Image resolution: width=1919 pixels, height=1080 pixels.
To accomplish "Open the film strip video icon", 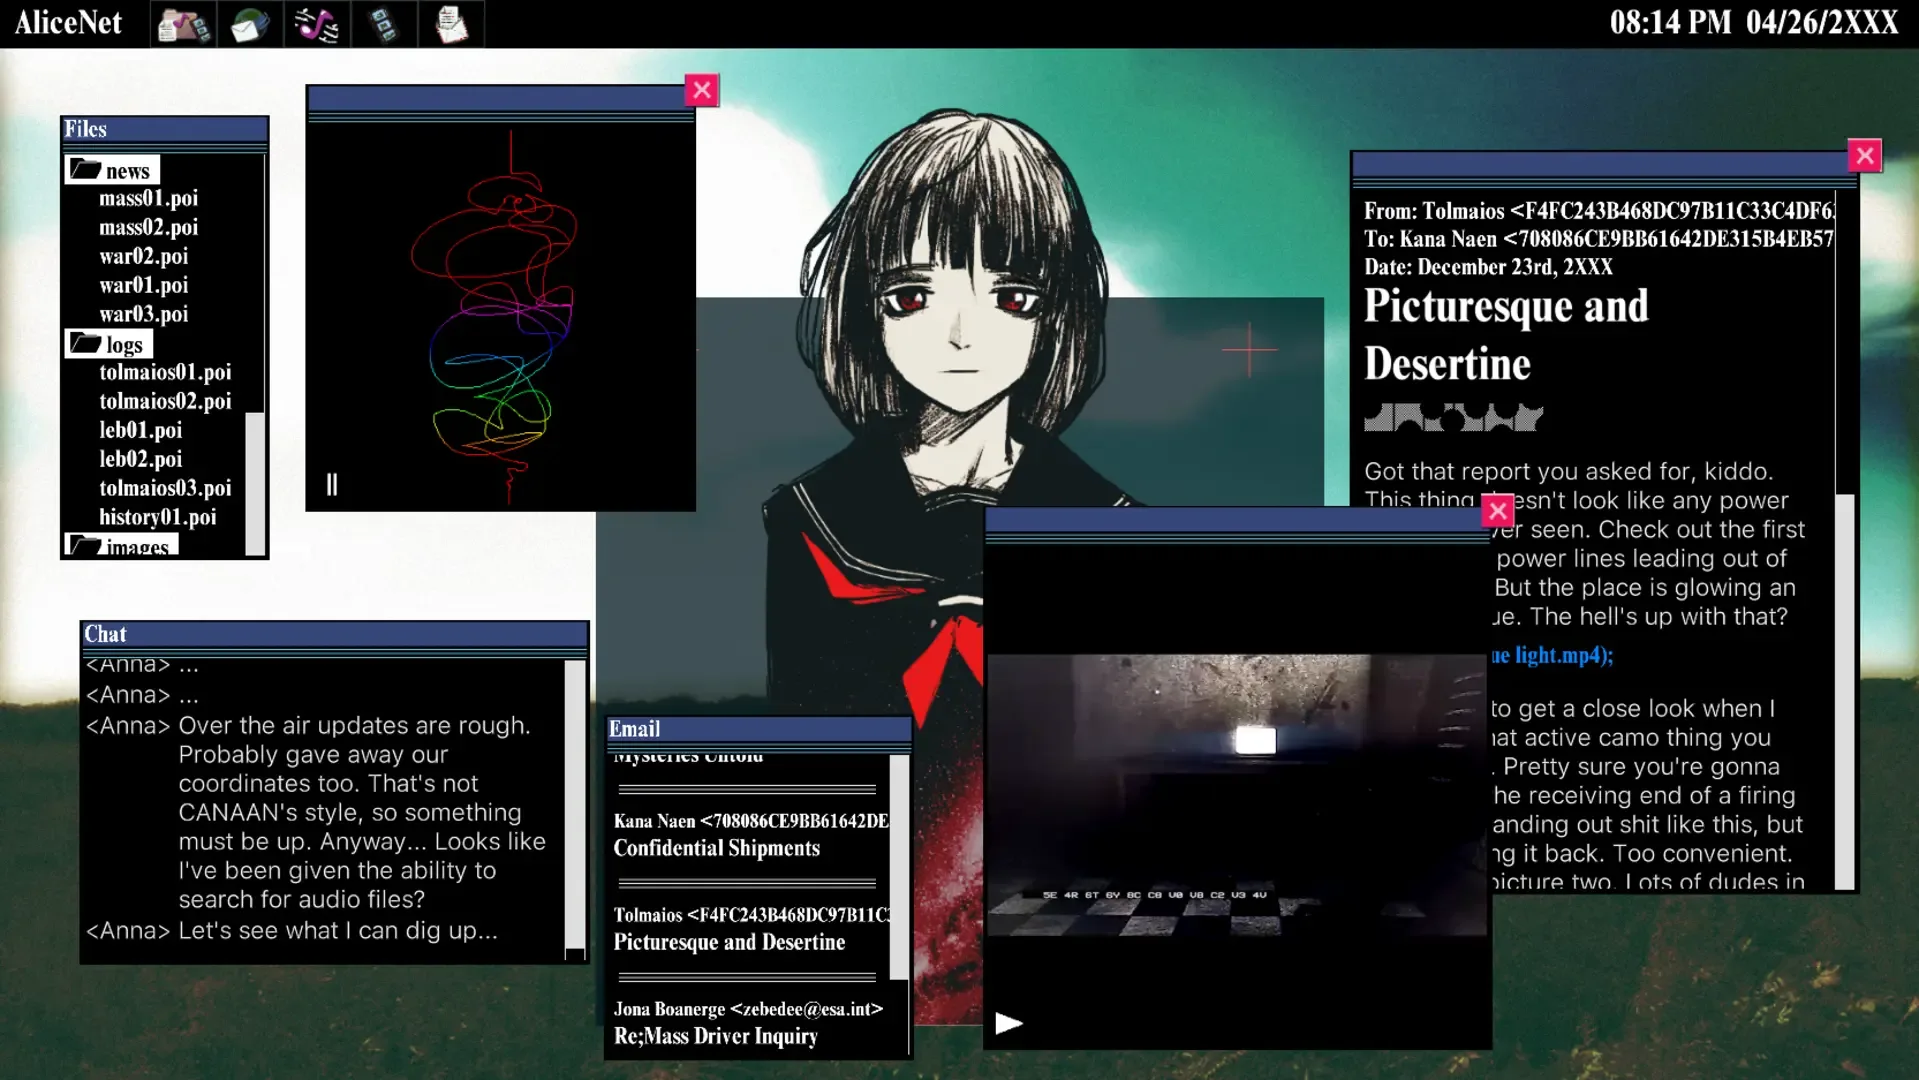I will pyautogui.click(x=383, y=24).
